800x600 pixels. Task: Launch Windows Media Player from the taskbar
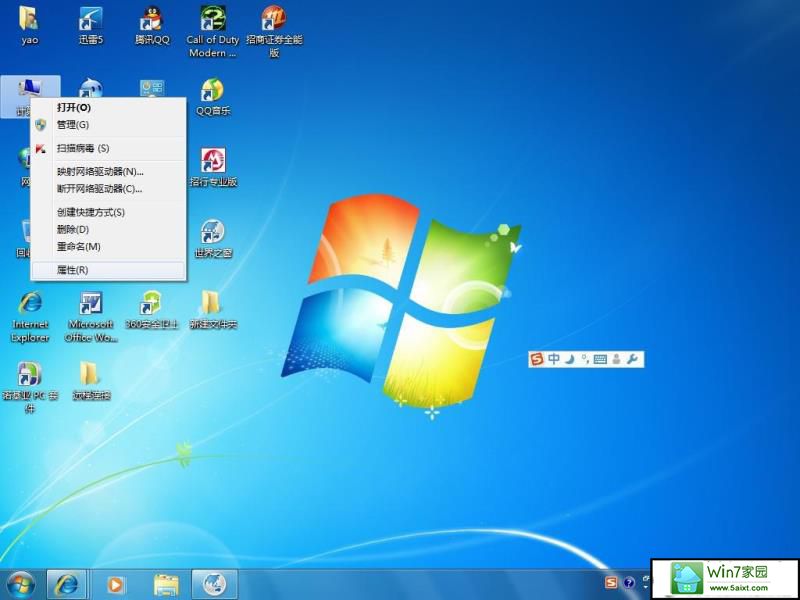click(116, 585)
